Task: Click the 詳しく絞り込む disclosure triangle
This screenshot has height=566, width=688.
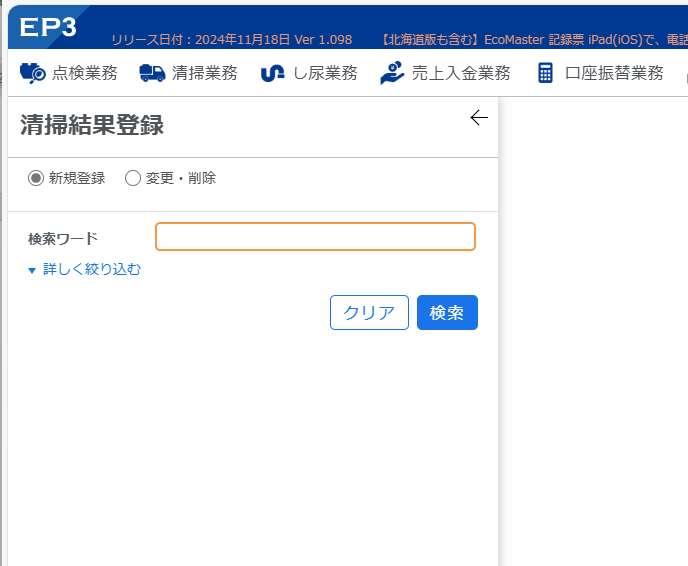Action: (x=32, y=270)
